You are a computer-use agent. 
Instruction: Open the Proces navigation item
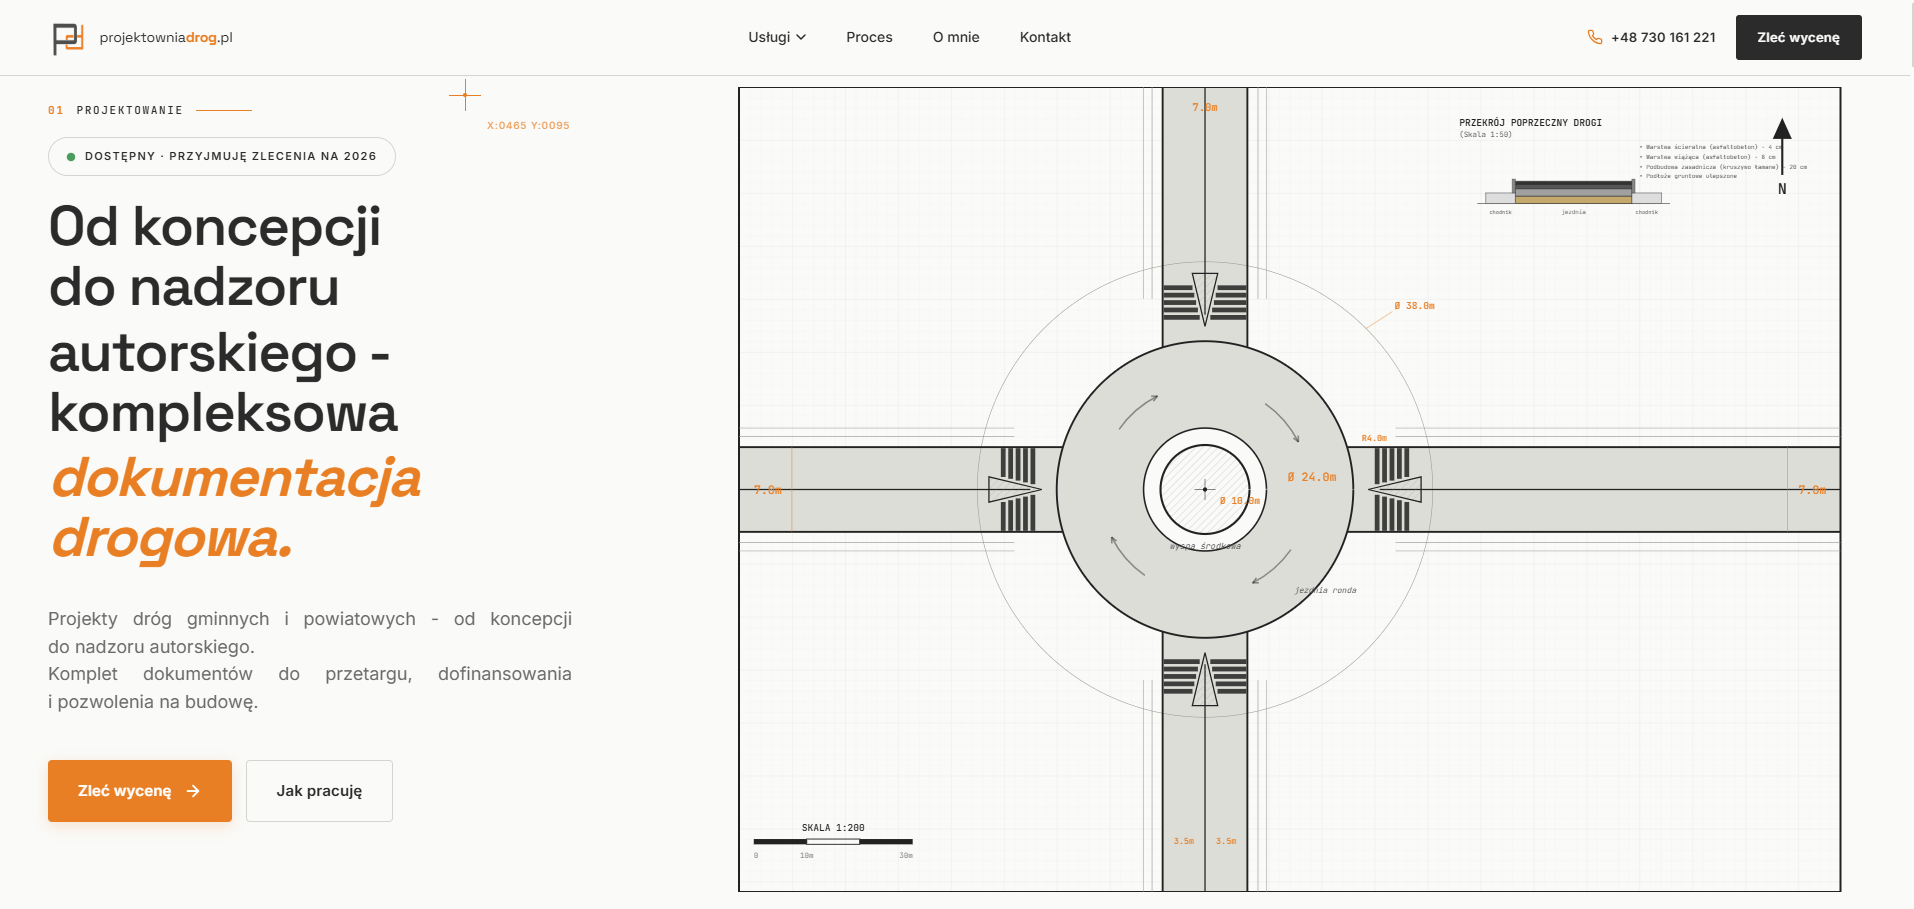pyautogui.click(x=869, y=37)
